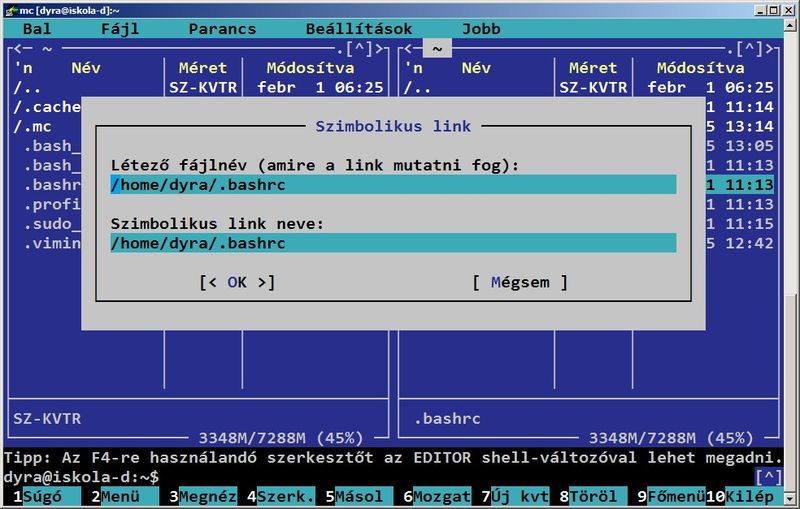Click left panel Méret column header
The height and width of the screenshot is (509, 800).
(203, 68)
